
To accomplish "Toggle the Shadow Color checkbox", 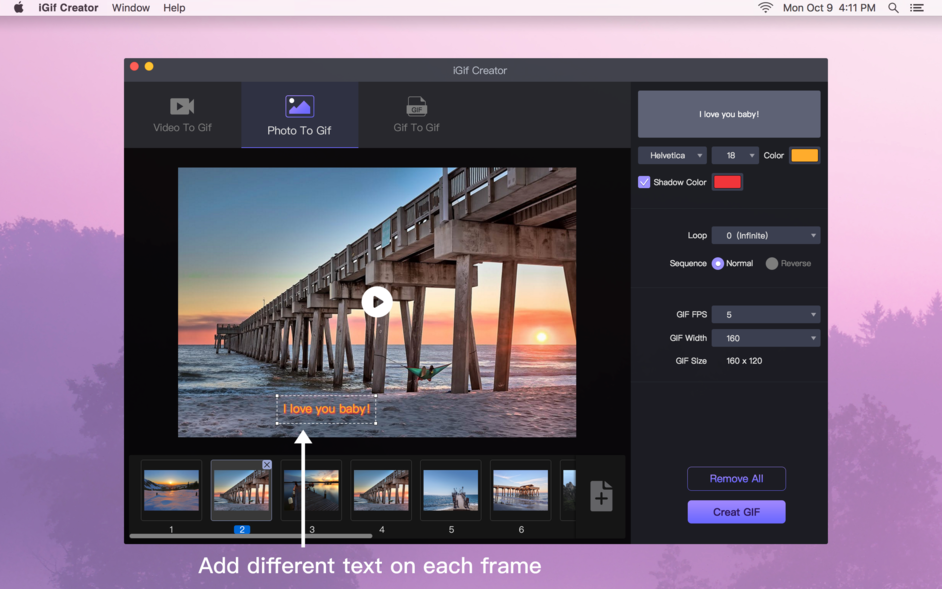I will (643, 182).
